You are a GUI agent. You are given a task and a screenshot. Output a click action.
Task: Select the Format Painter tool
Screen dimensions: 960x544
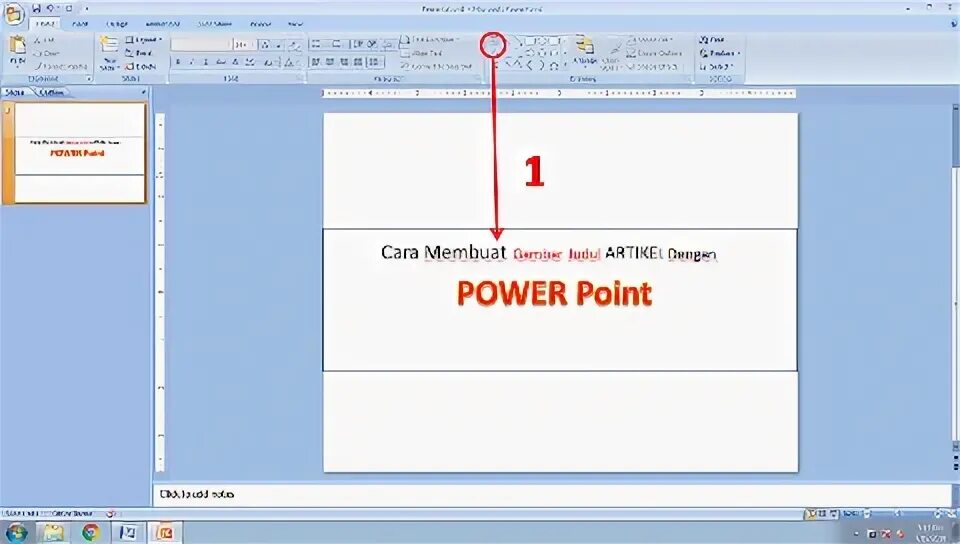pyautogui.click(x=61, y=66)
